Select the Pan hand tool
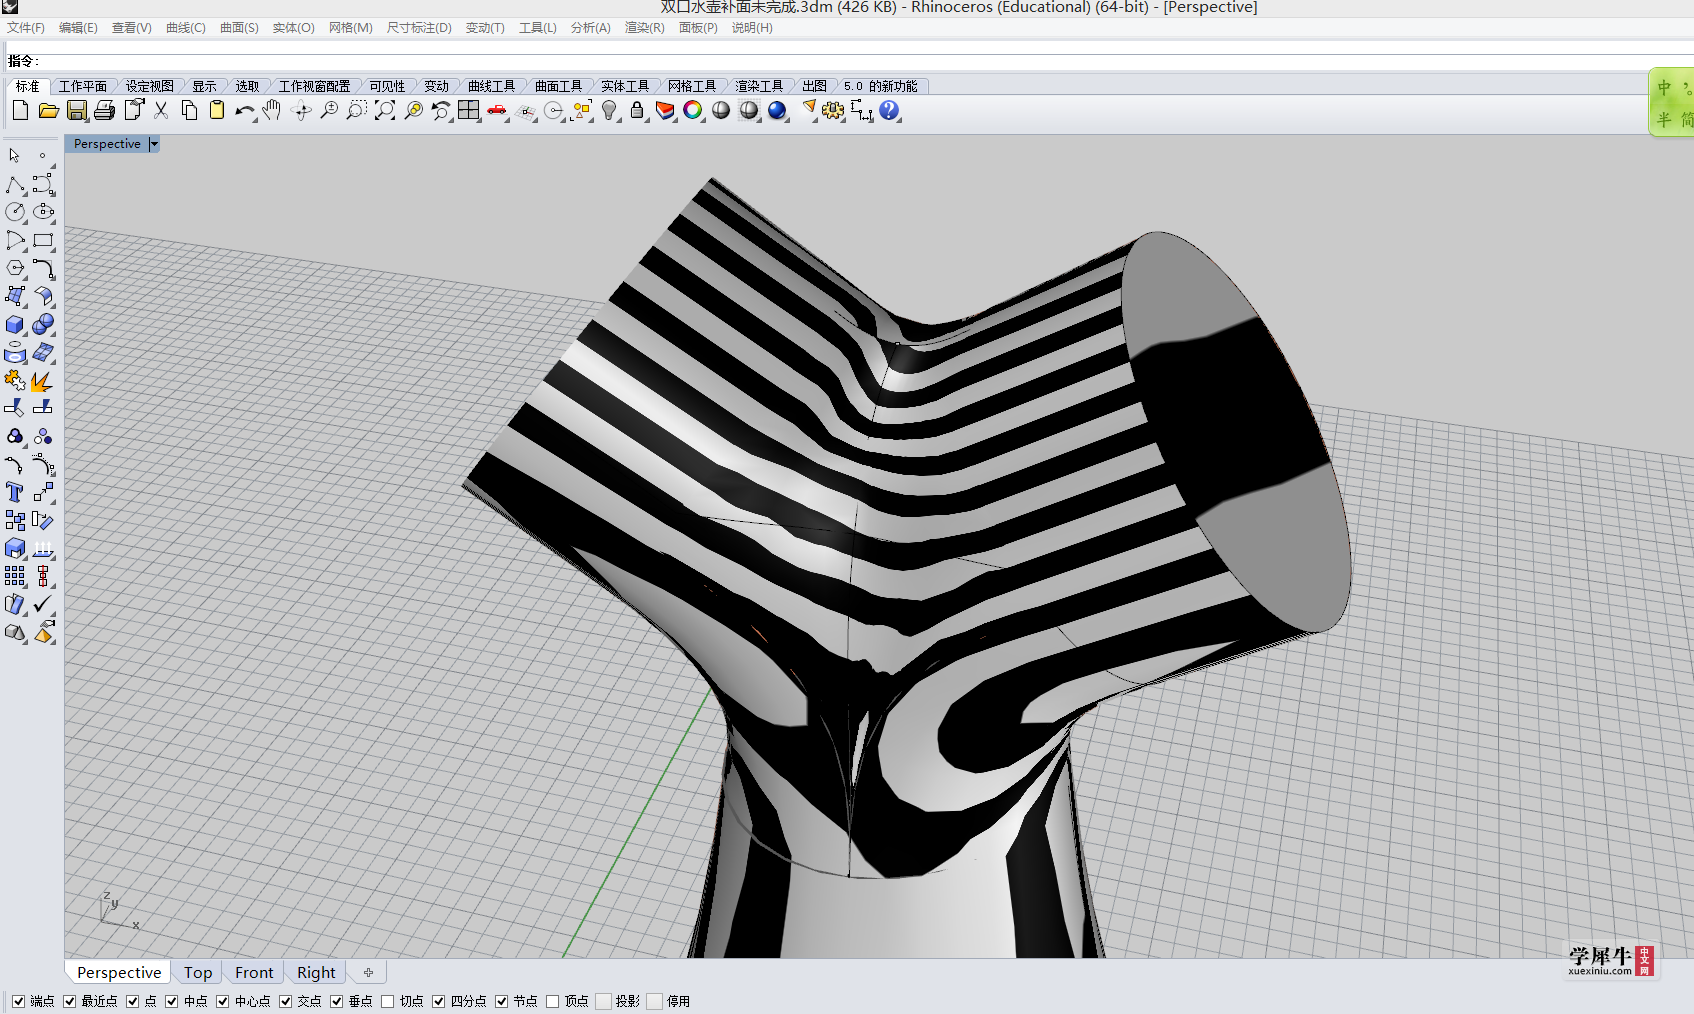The image size is (1694, 1014). pyautogui.click(x=272, y=111)
